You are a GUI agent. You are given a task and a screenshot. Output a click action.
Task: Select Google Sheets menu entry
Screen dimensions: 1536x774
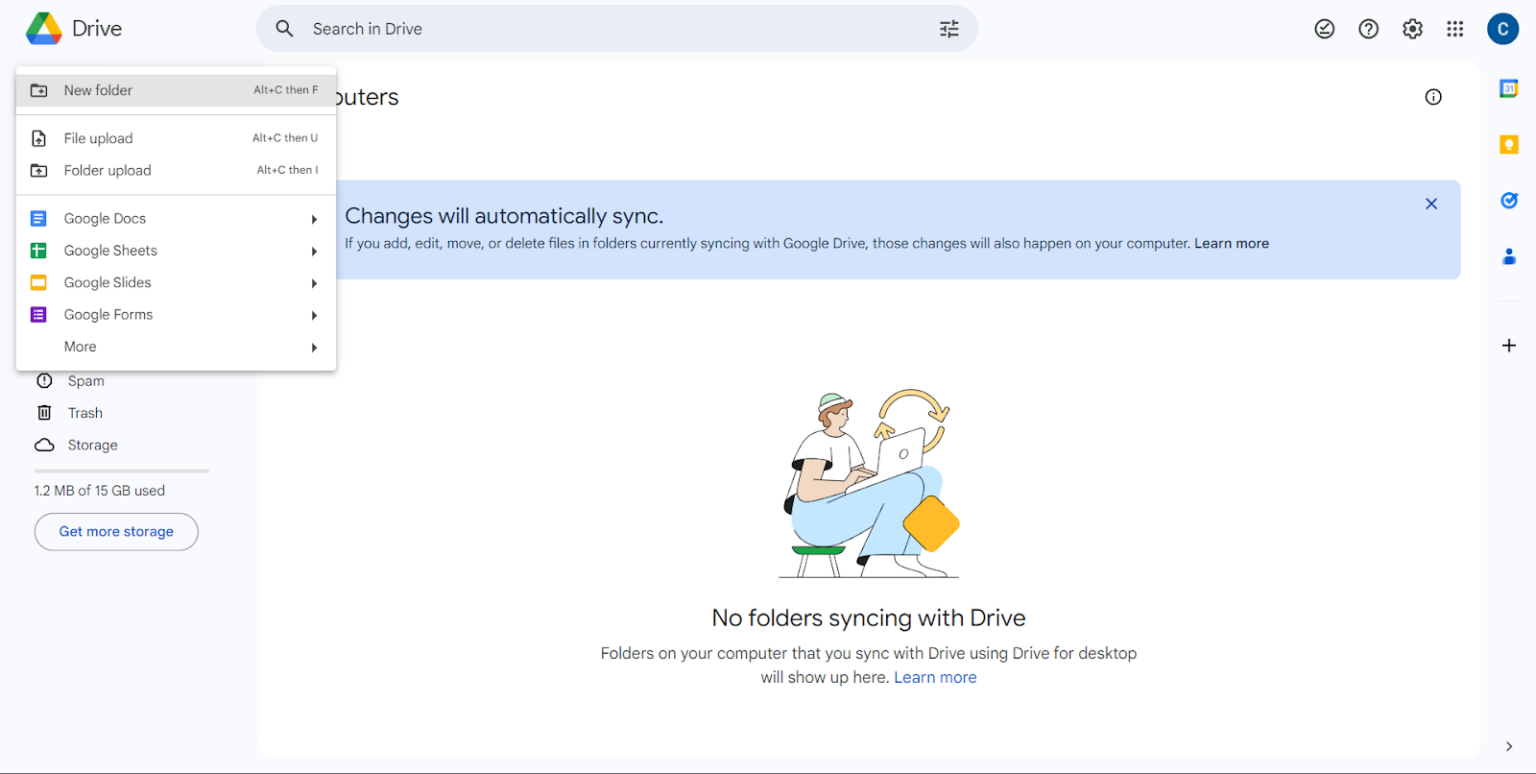(x=176, y=250)
